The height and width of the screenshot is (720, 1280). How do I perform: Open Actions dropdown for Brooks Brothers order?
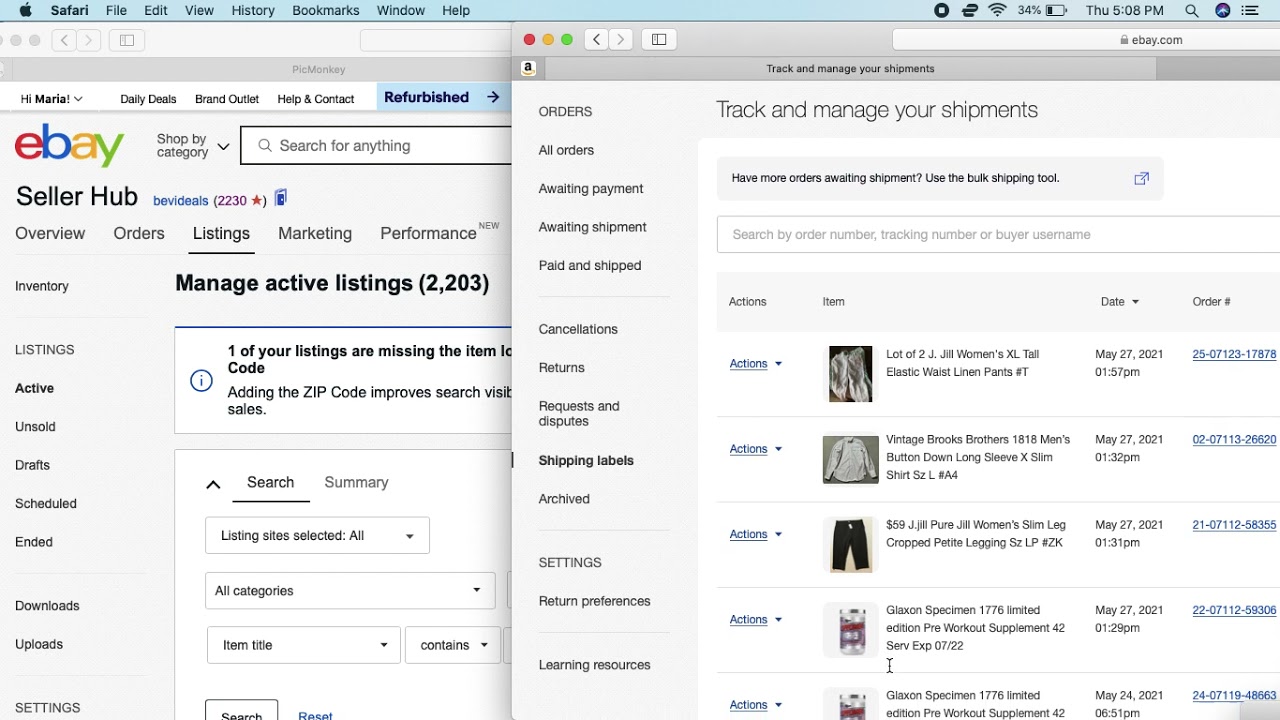click(x=756, y=449)
